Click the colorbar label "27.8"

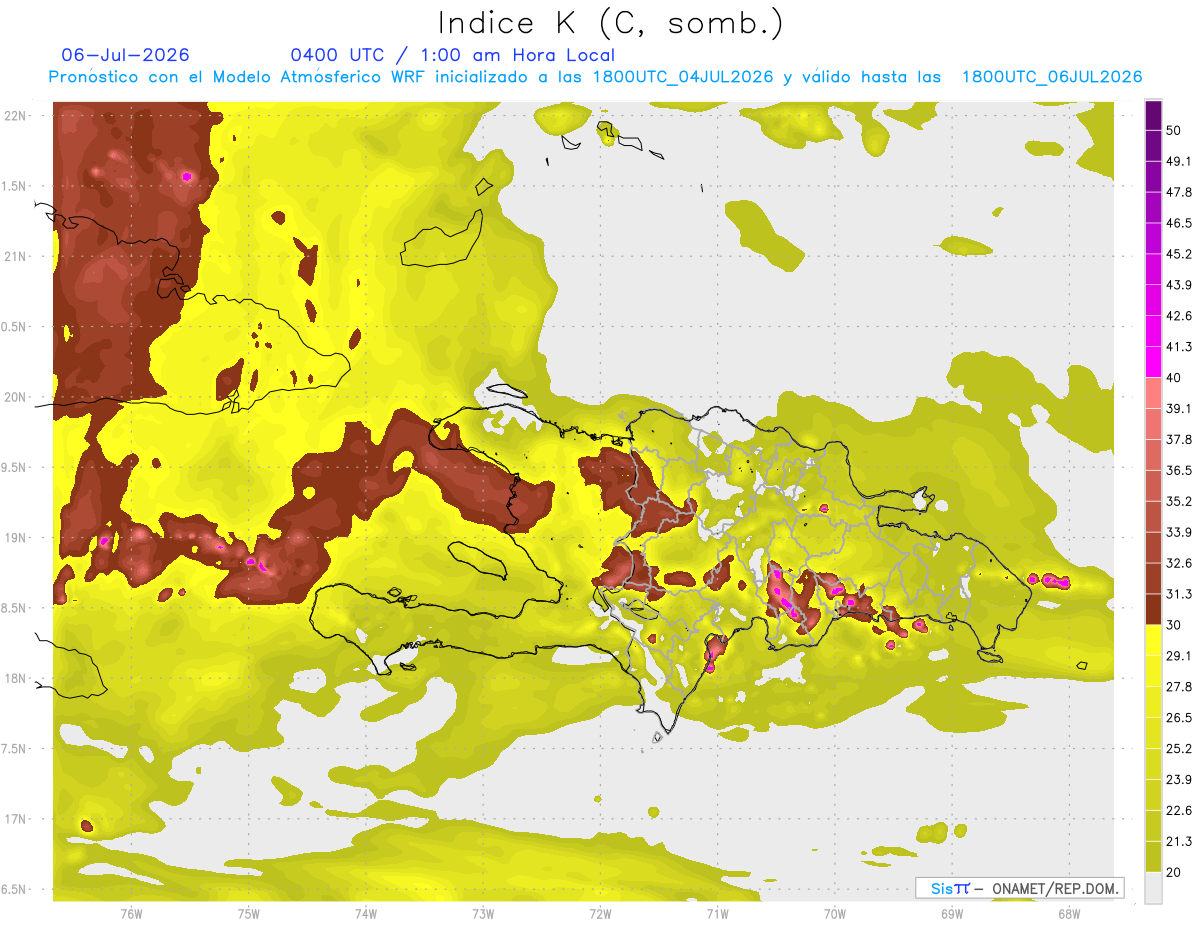(1179, 686)
